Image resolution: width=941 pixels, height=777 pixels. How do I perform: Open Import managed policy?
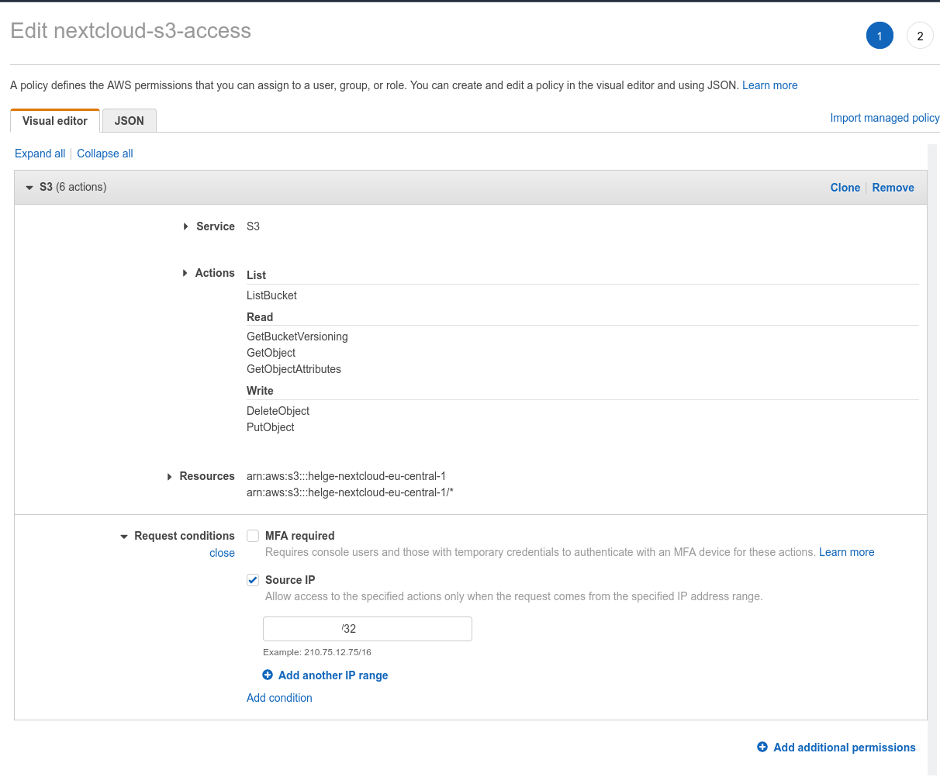(x=884, y=117)
